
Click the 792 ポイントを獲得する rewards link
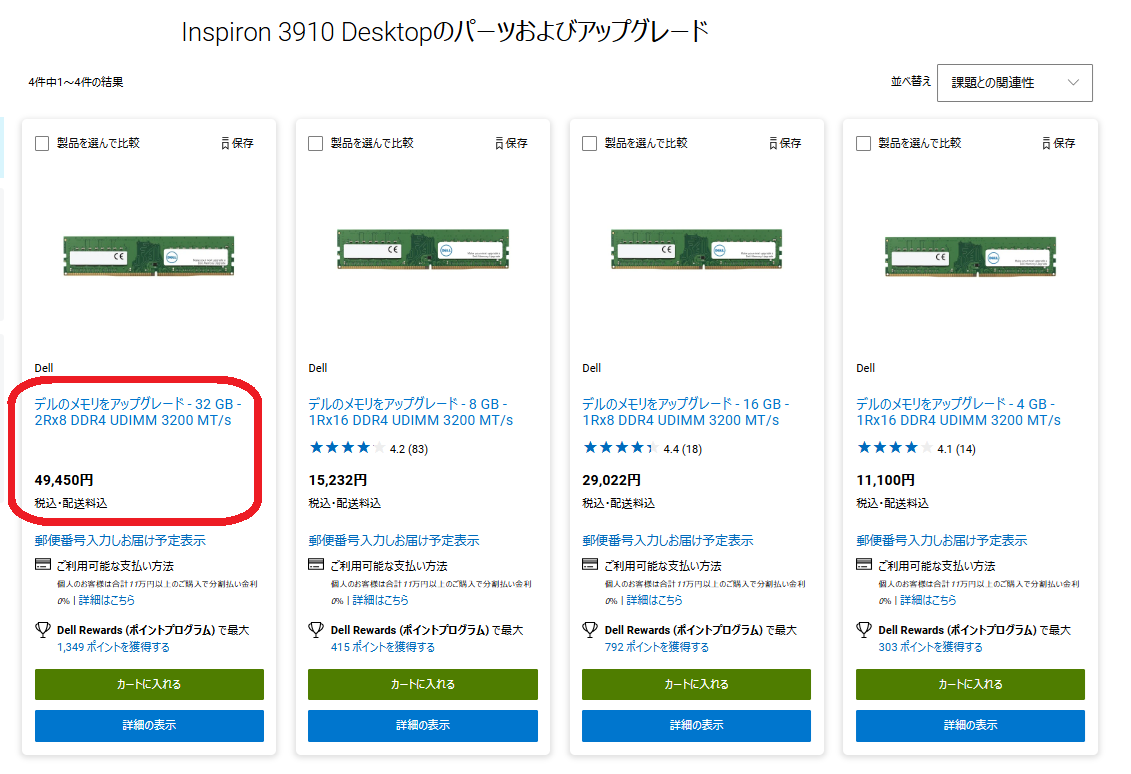pyautogui.click(x=657, y=647)
